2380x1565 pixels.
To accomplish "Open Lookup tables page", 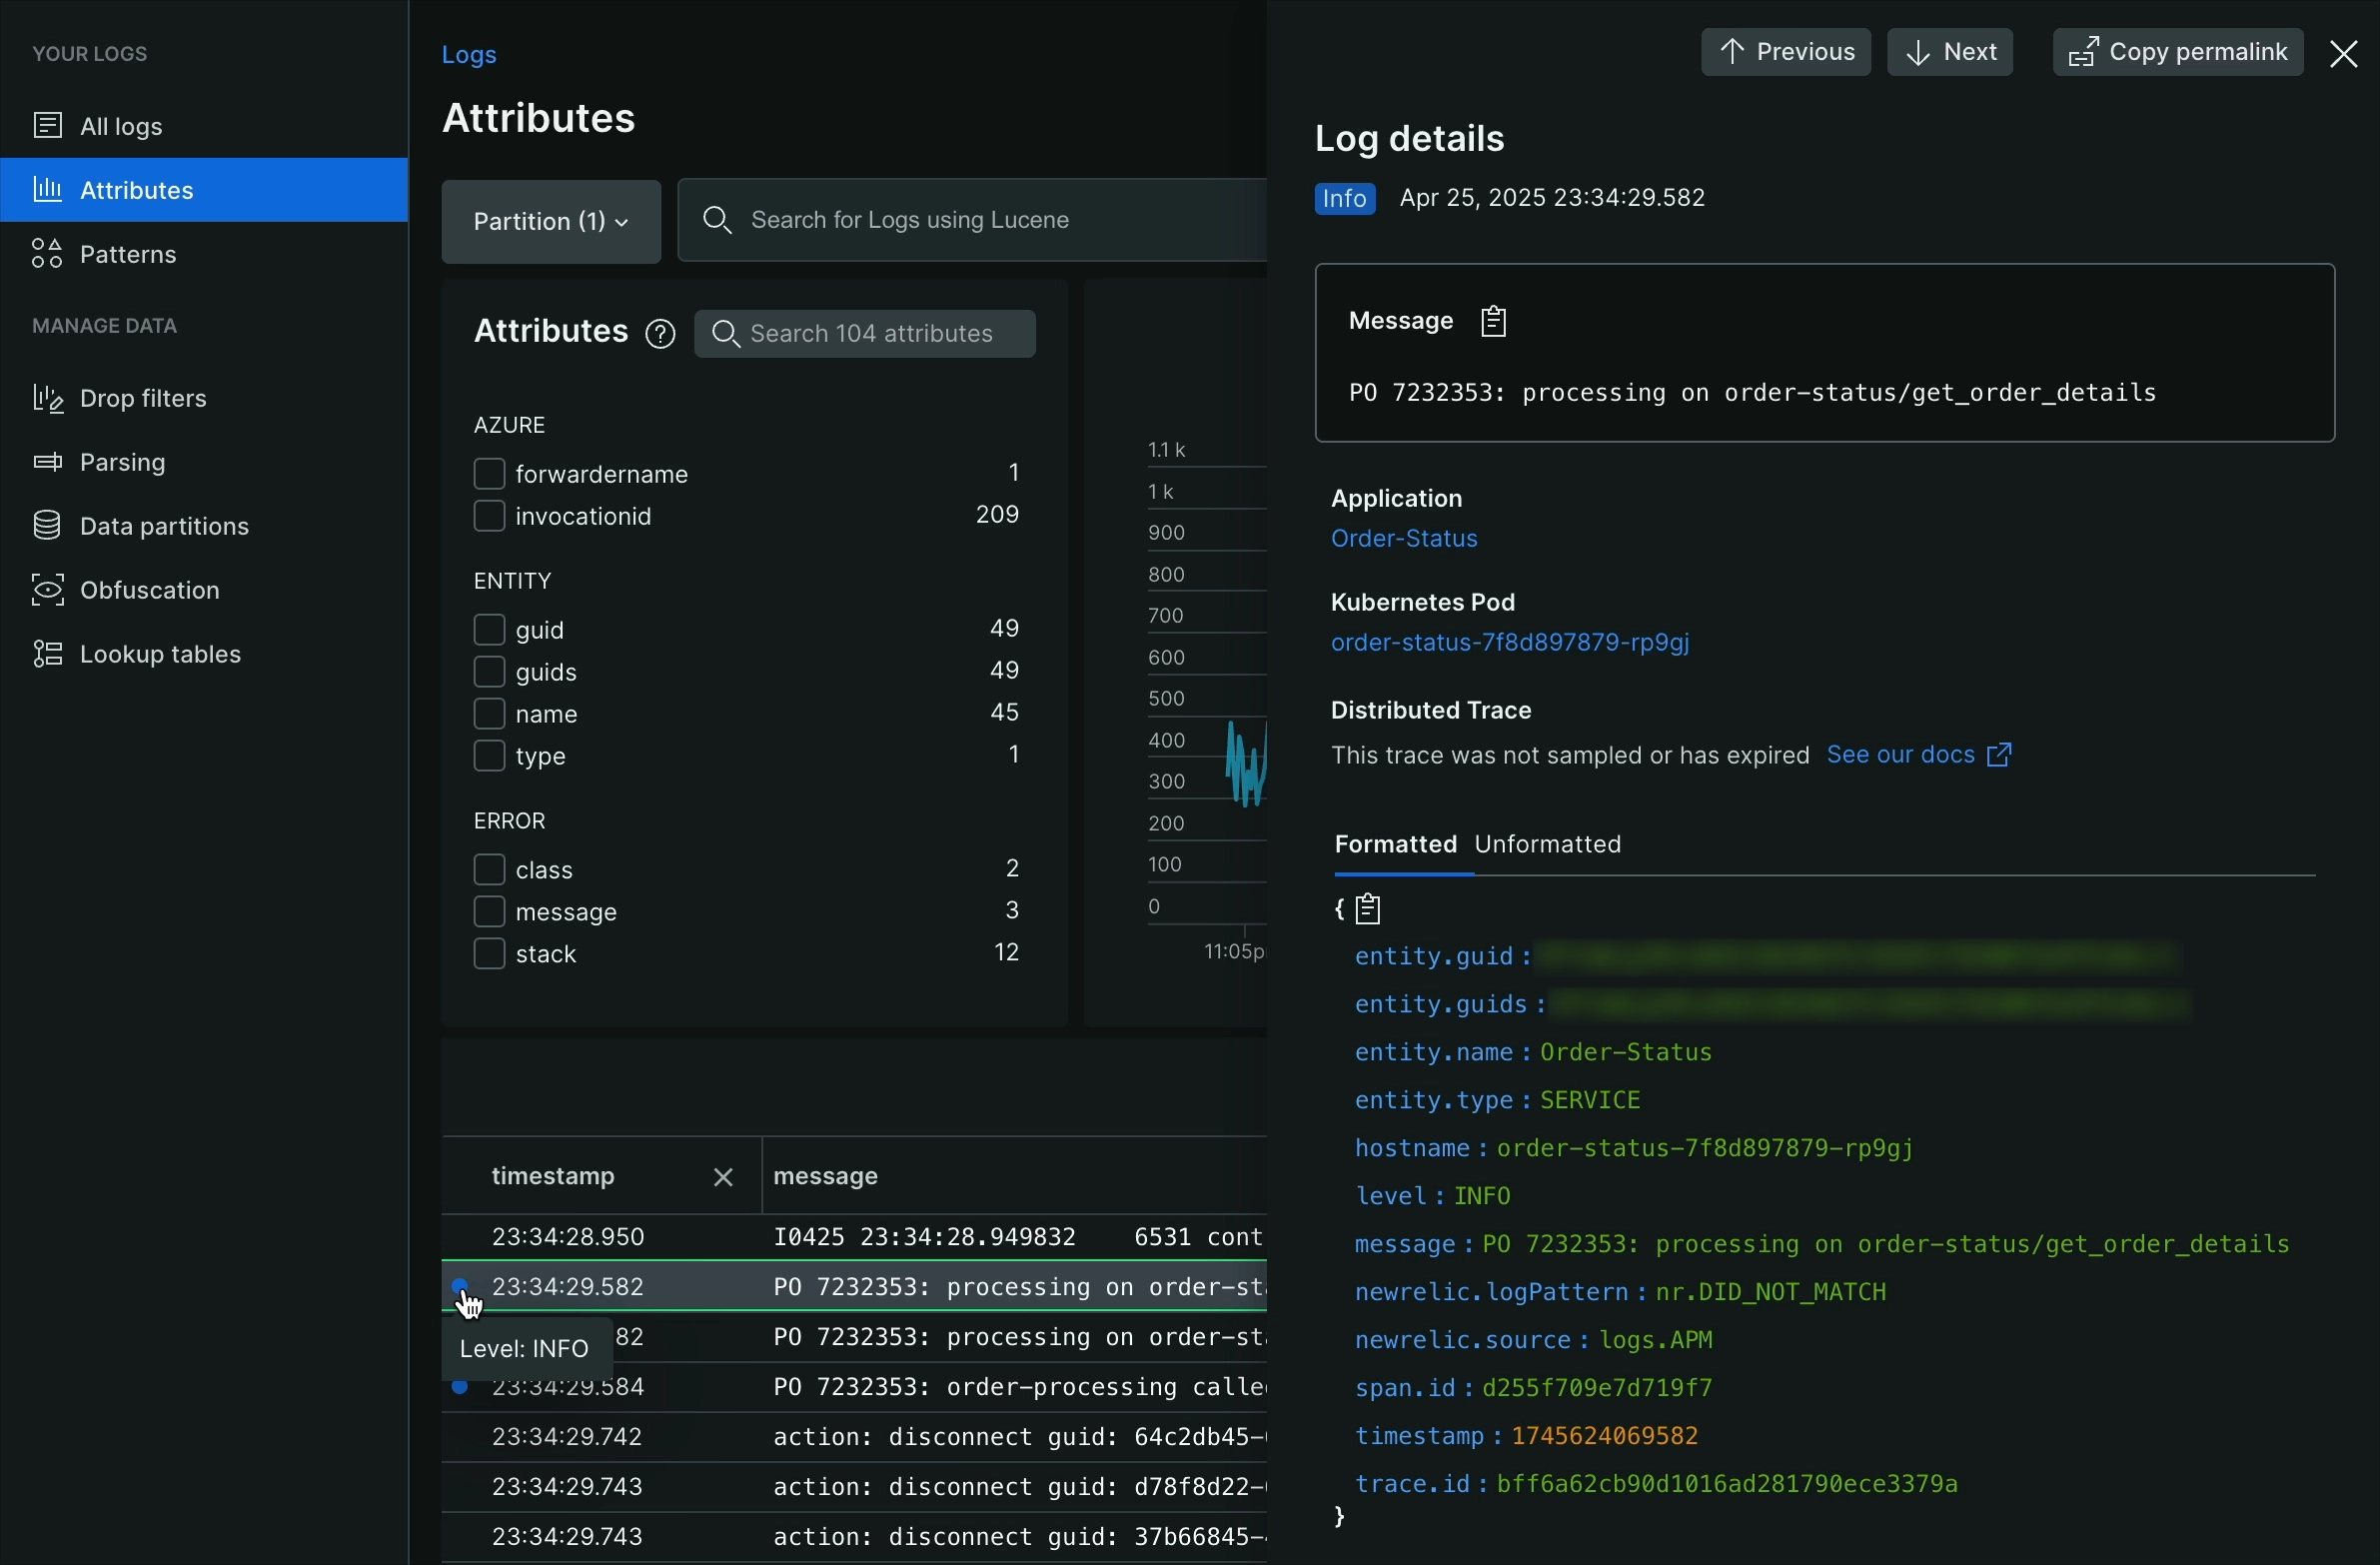I will click(160, 655).
